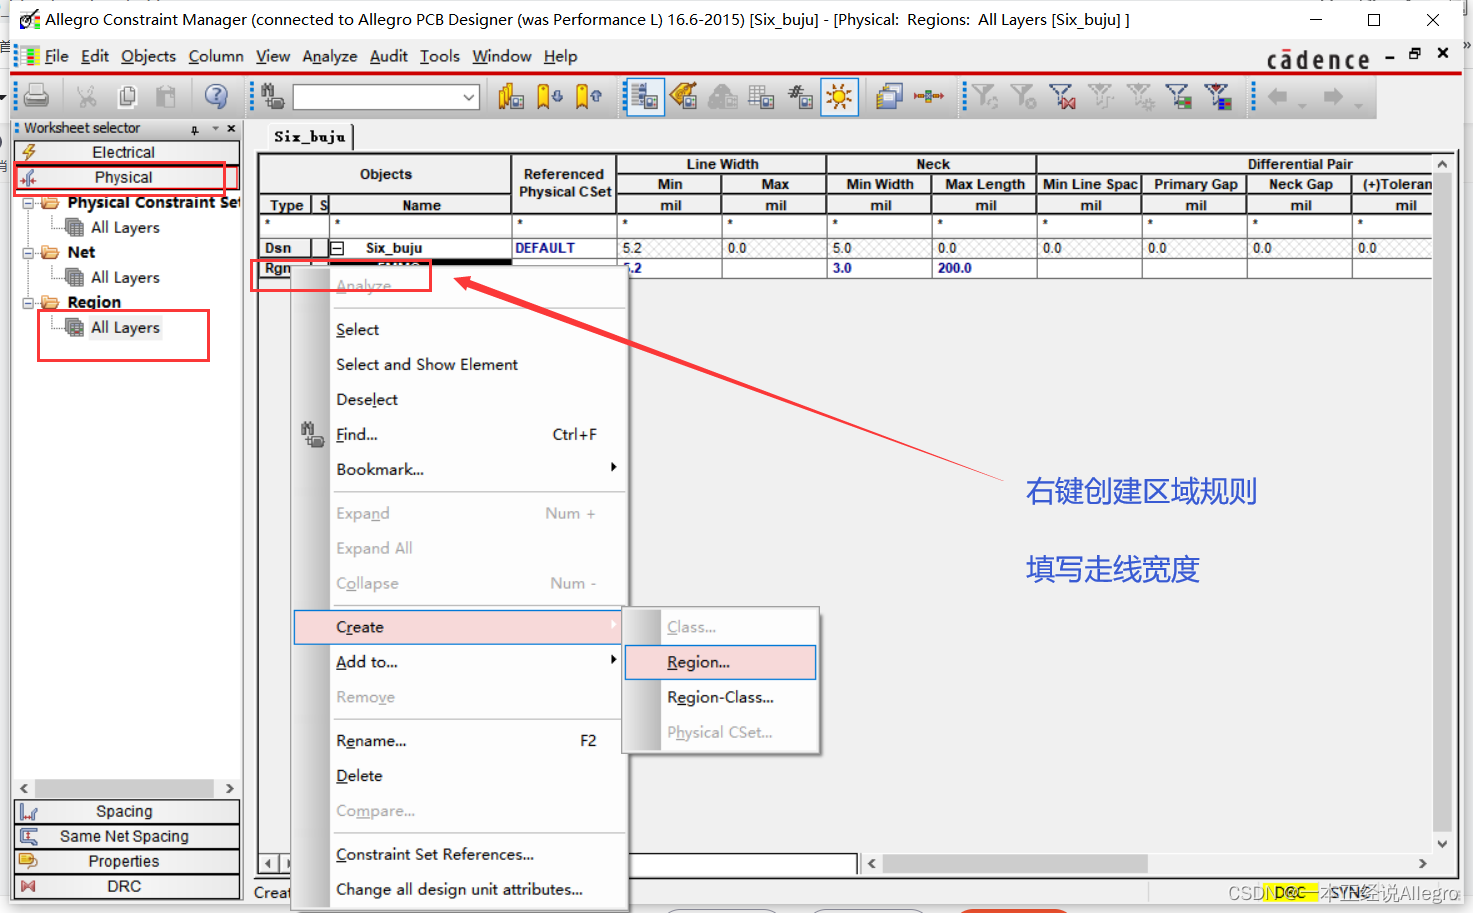This screenshot has width=1473, height=913.
Task: Click the Spacing tab ruler icon
Action: pyautogui.click(x=29, y=812)
